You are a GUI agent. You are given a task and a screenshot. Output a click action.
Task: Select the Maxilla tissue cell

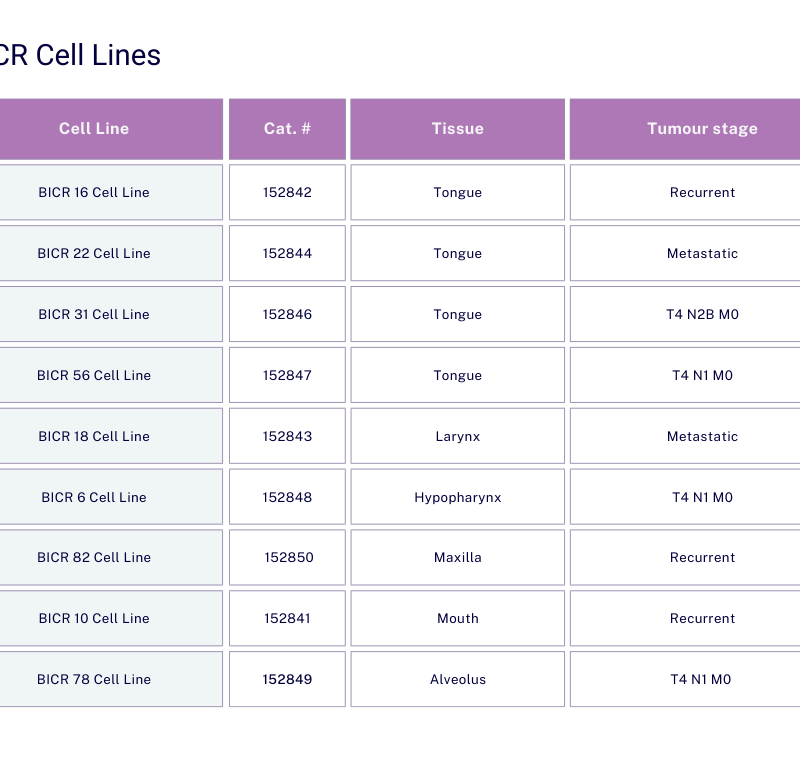coord(458,558)
